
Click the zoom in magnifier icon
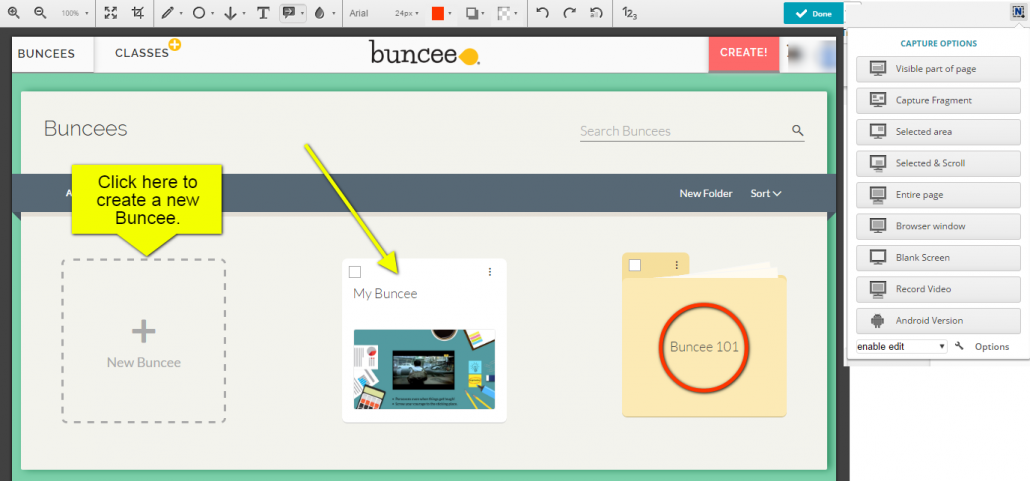point(14,13)
